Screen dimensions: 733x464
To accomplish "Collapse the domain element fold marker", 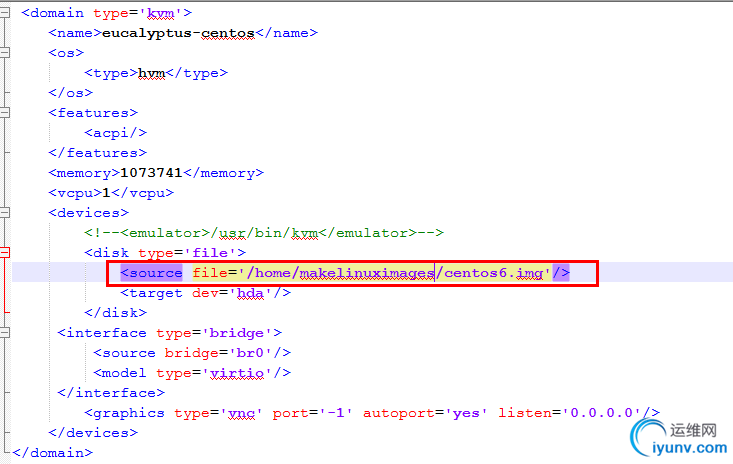I will point(4,13).
